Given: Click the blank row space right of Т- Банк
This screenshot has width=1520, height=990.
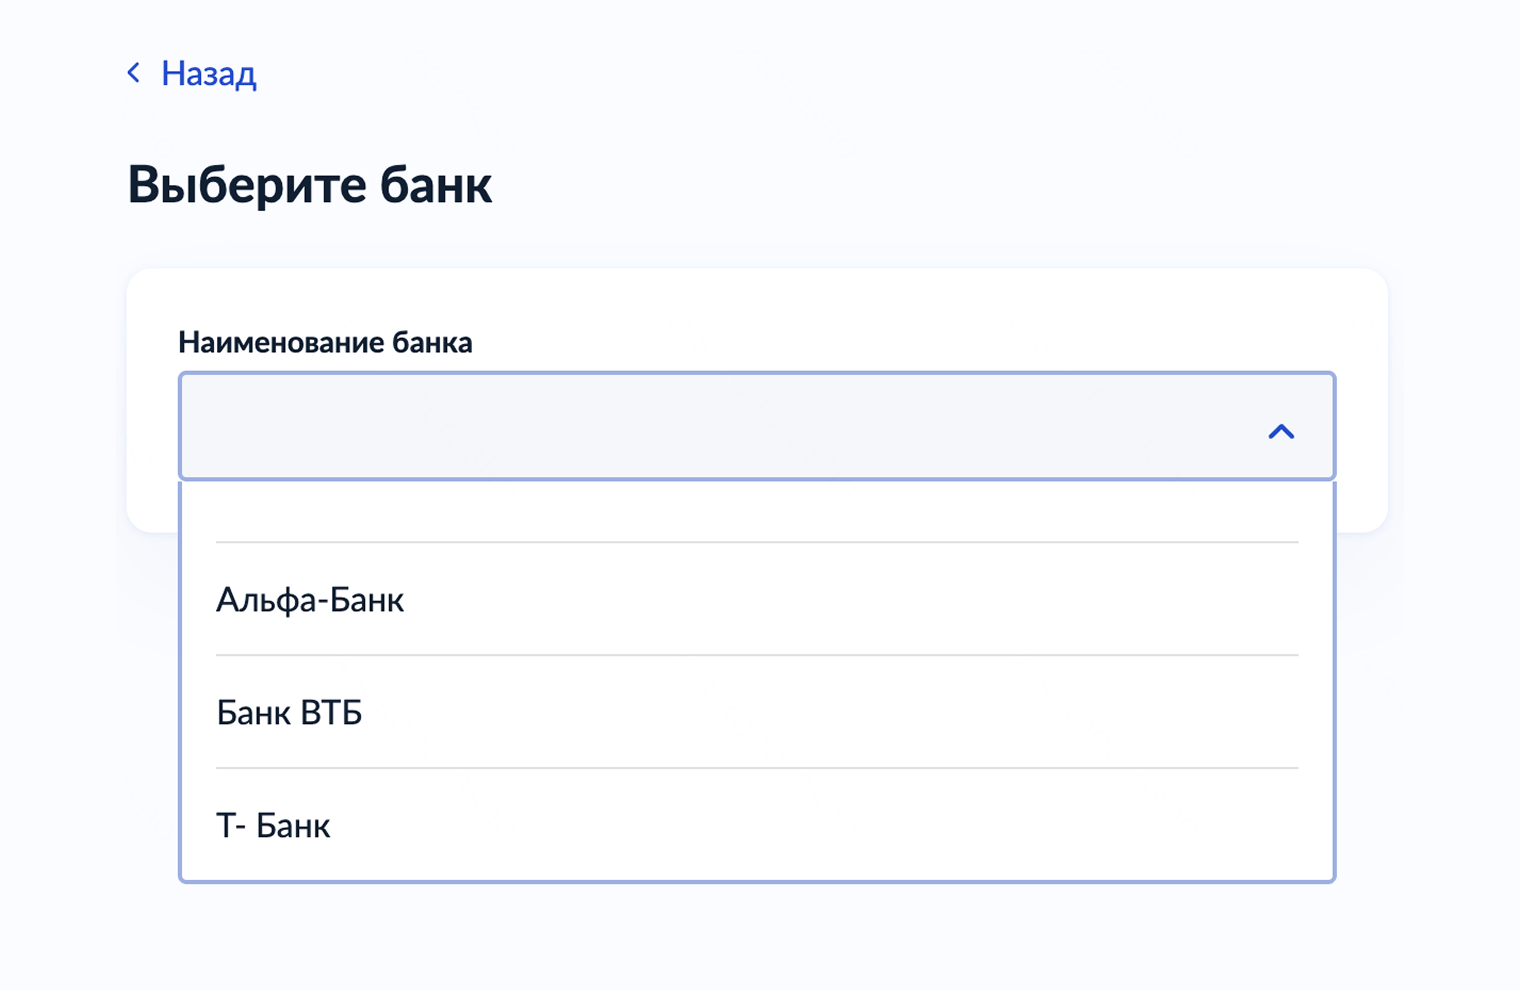Looking at the screenshot, I should [850, 826].
